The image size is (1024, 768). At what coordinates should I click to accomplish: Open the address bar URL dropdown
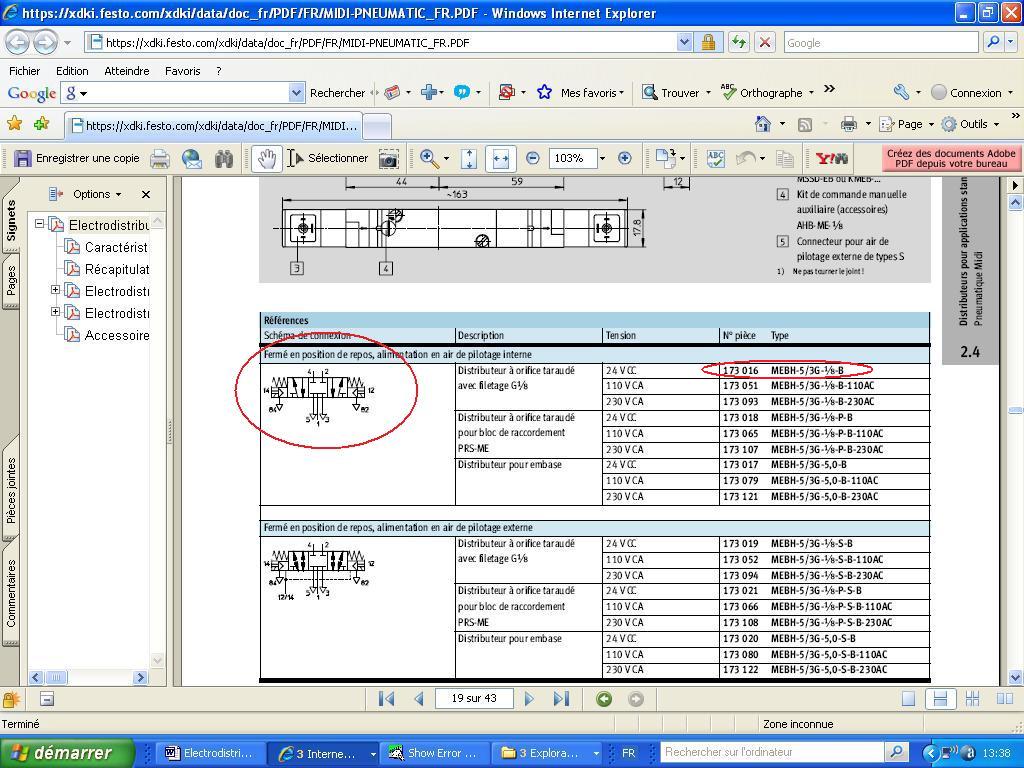point(684,42)
